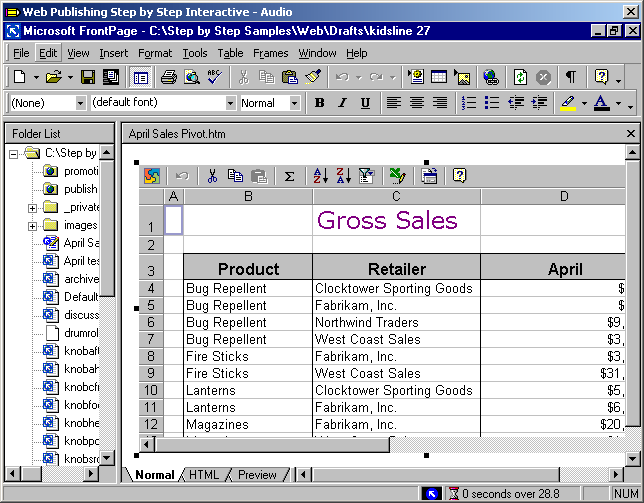The image size is (644, 503).
Task: Collapse the C:\Step by root folder
Action: pyautogui.click(x=14, y=154)
